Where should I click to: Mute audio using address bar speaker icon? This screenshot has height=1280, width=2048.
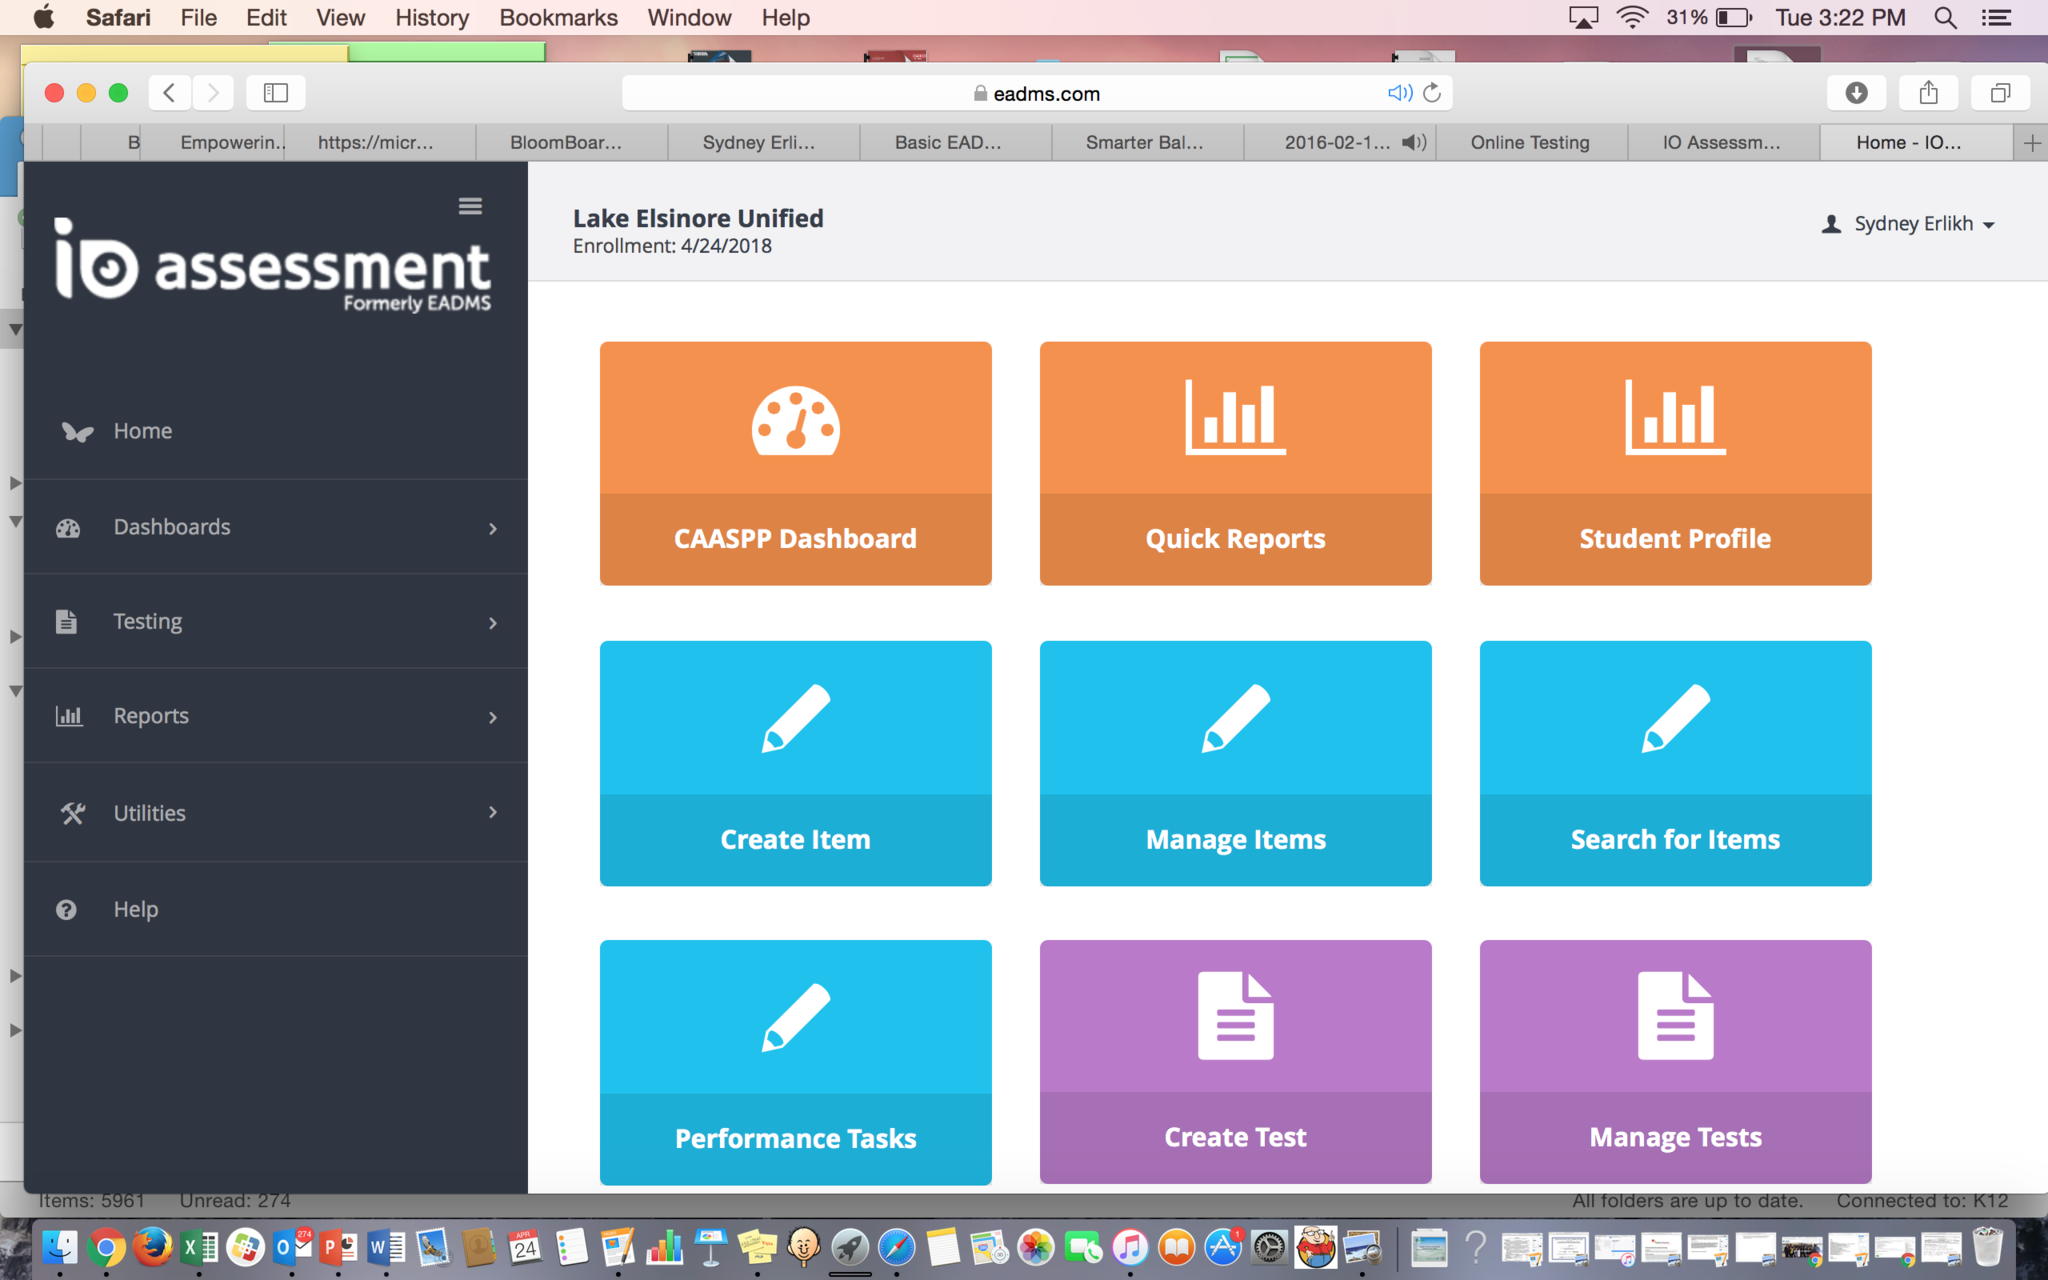(1399, 93)
